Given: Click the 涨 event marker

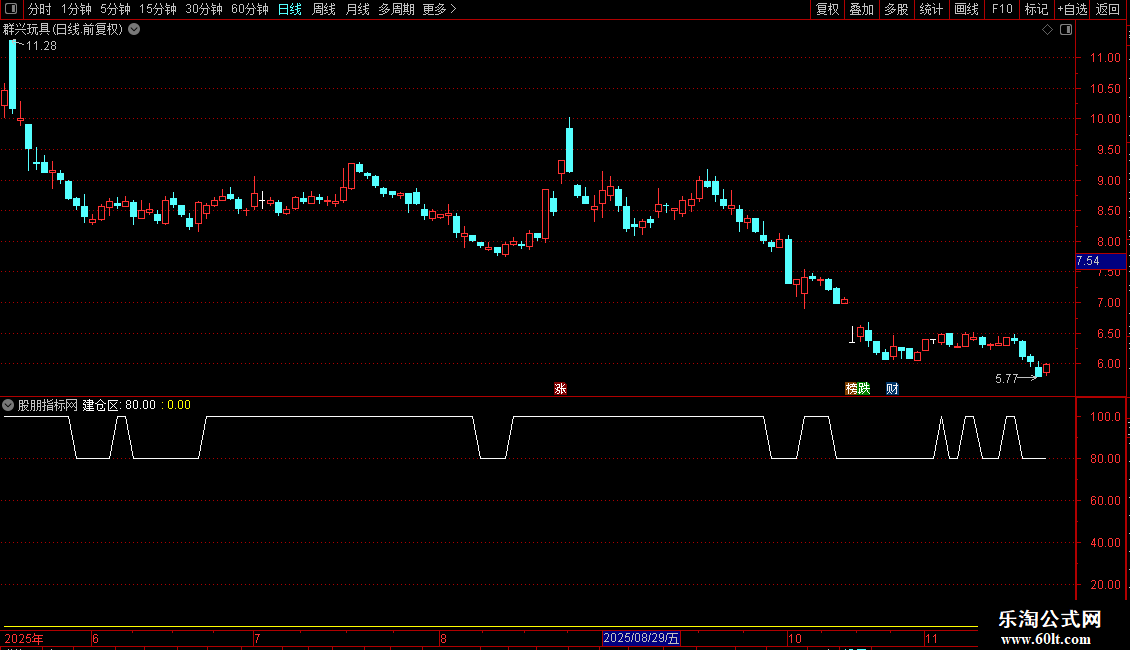Looking at the screenshot, I should click(560, 388).
